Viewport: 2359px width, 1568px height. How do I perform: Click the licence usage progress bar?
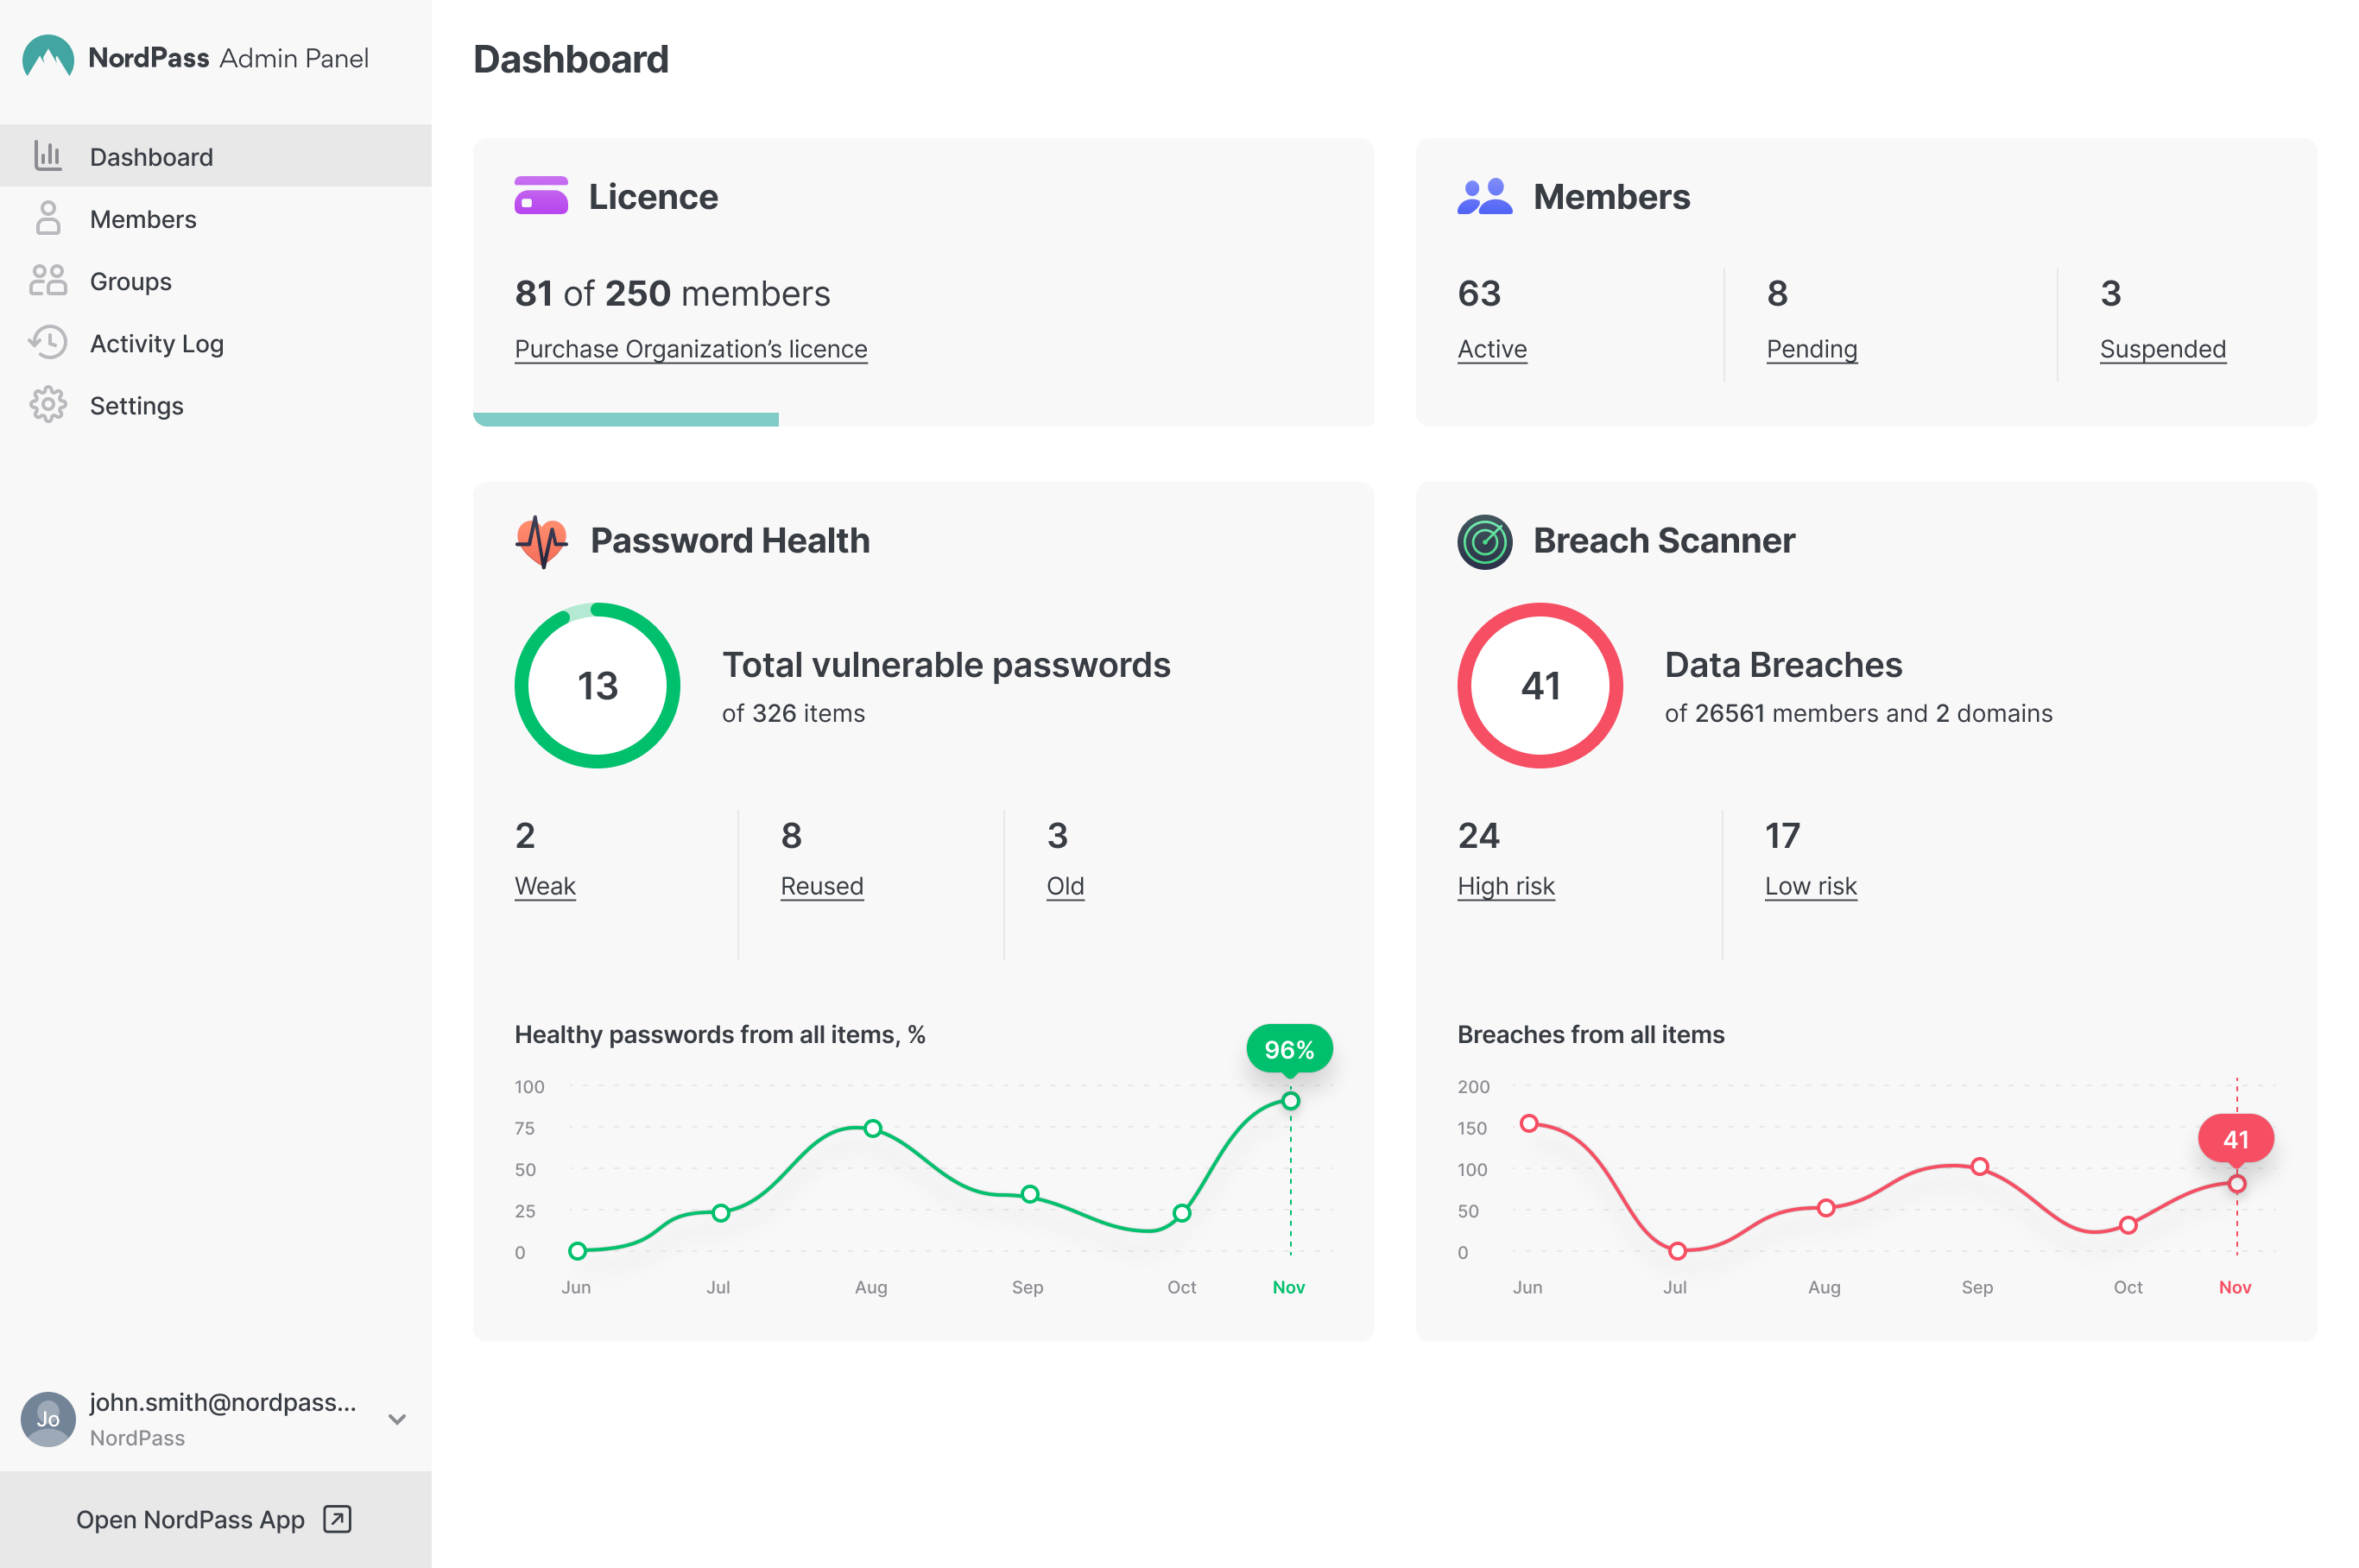(626, 419)
